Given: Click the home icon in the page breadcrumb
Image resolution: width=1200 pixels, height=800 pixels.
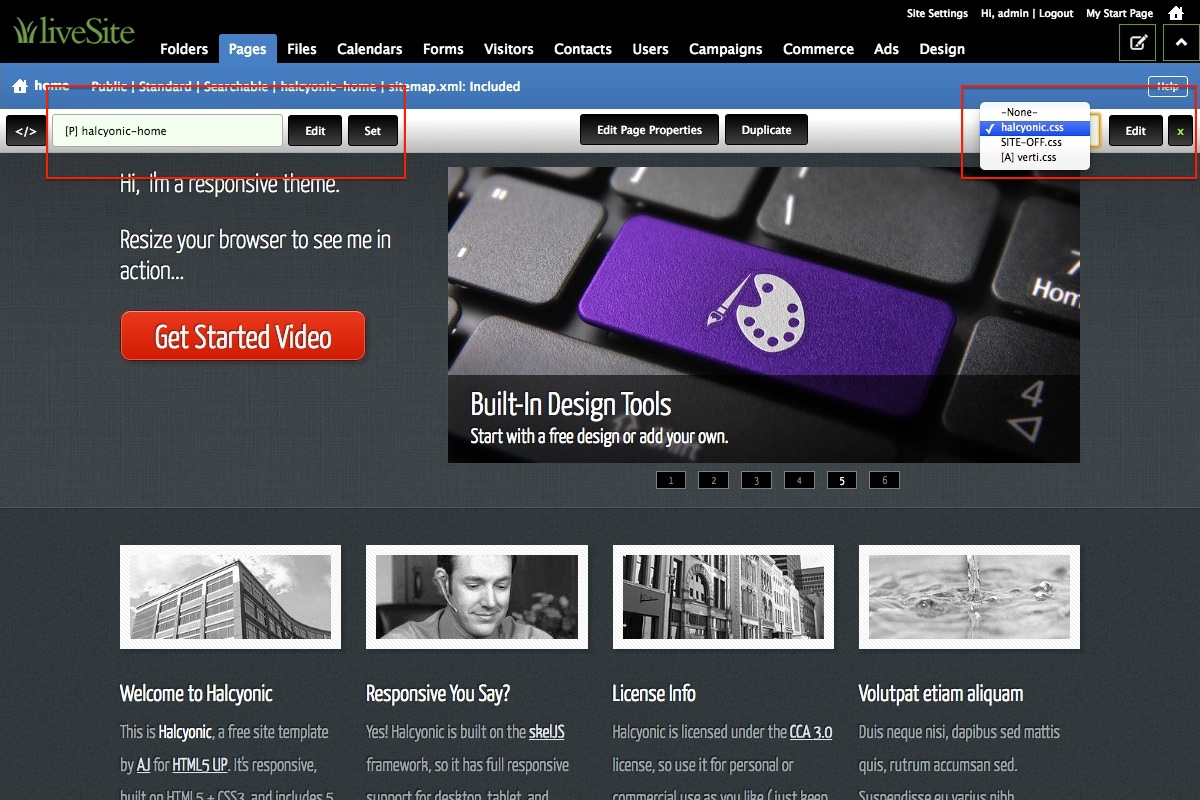Looking at the screenshot, I should point(20,86).
